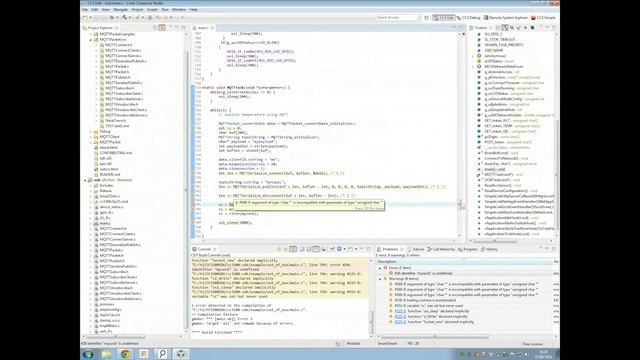640x360 pixels.
Task: Select the Call Hierarchy tab
Action: (x=441, y=249)
